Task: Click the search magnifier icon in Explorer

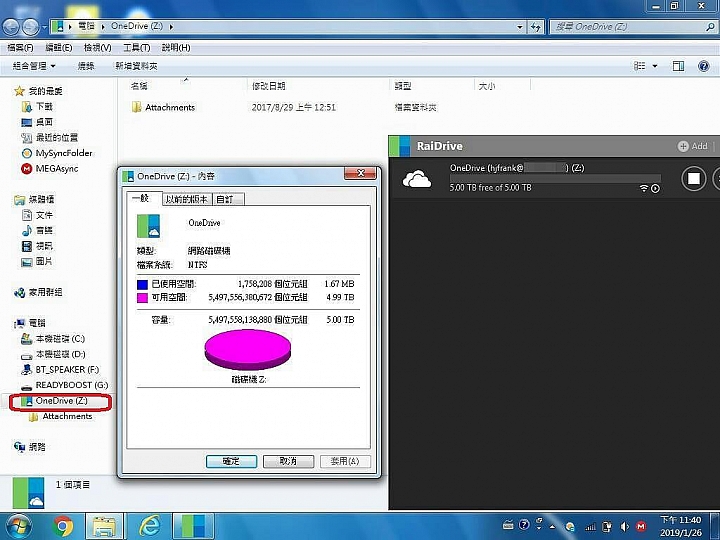Action: point(710,27)
